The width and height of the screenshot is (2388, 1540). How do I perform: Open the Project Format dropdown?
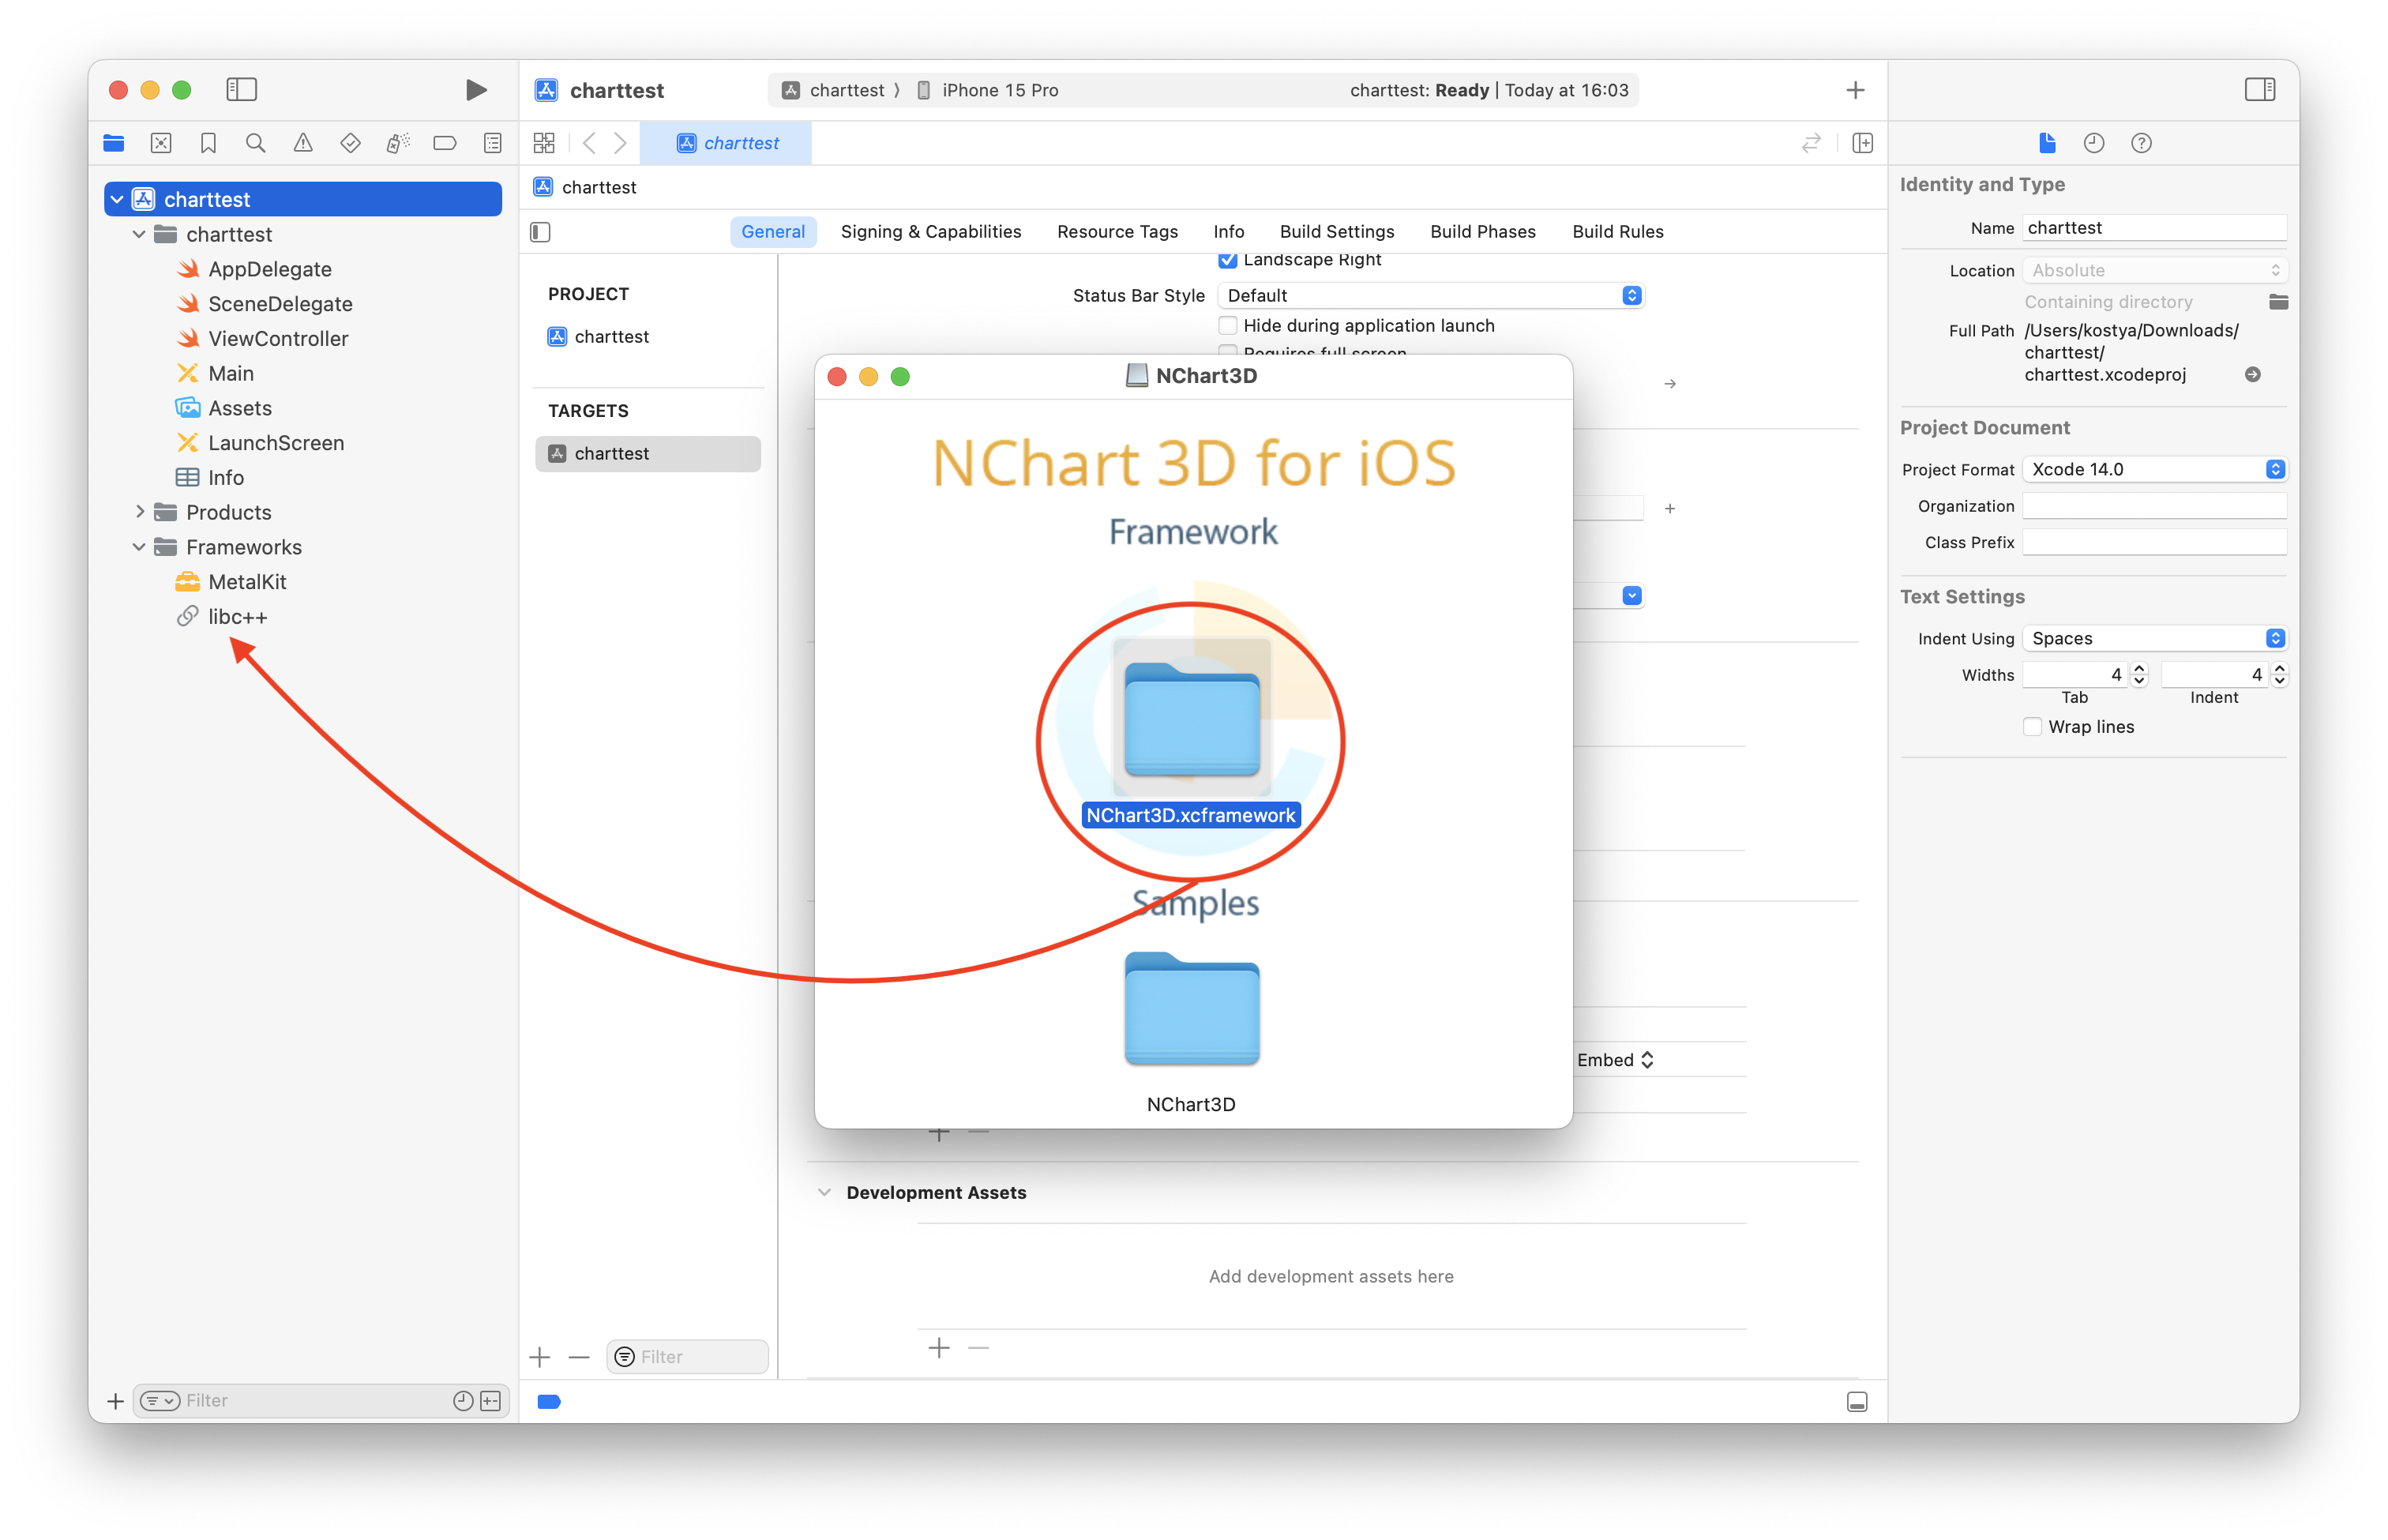click(2154, 469)
